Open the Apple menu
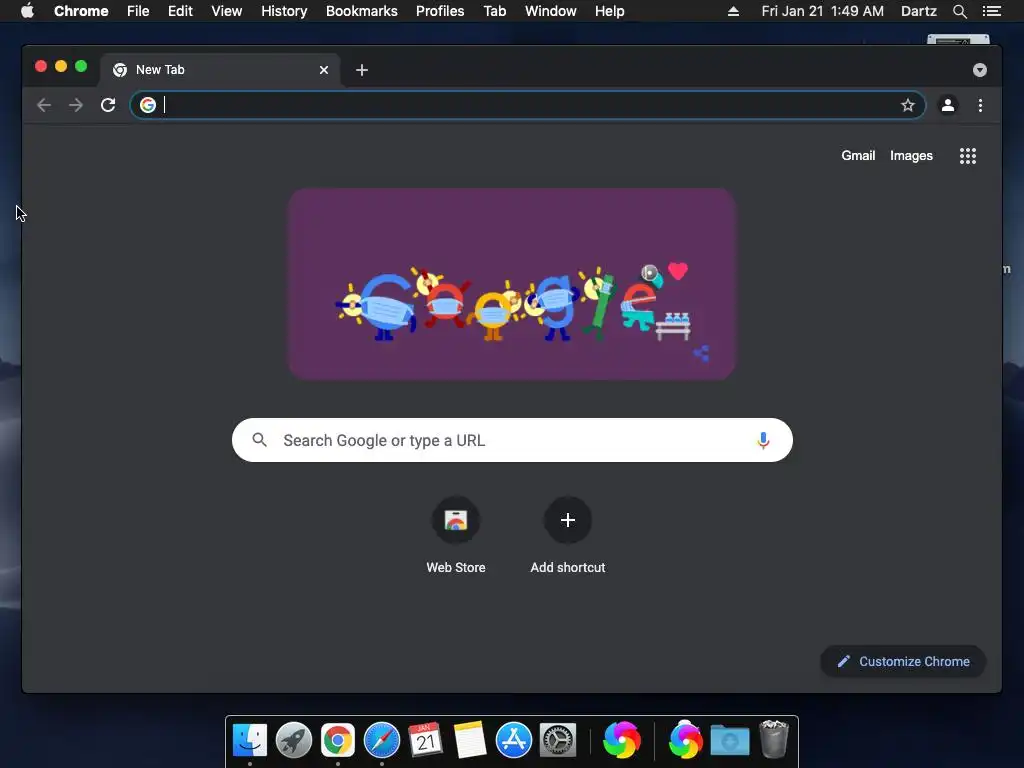 click(x=27, y=11)
